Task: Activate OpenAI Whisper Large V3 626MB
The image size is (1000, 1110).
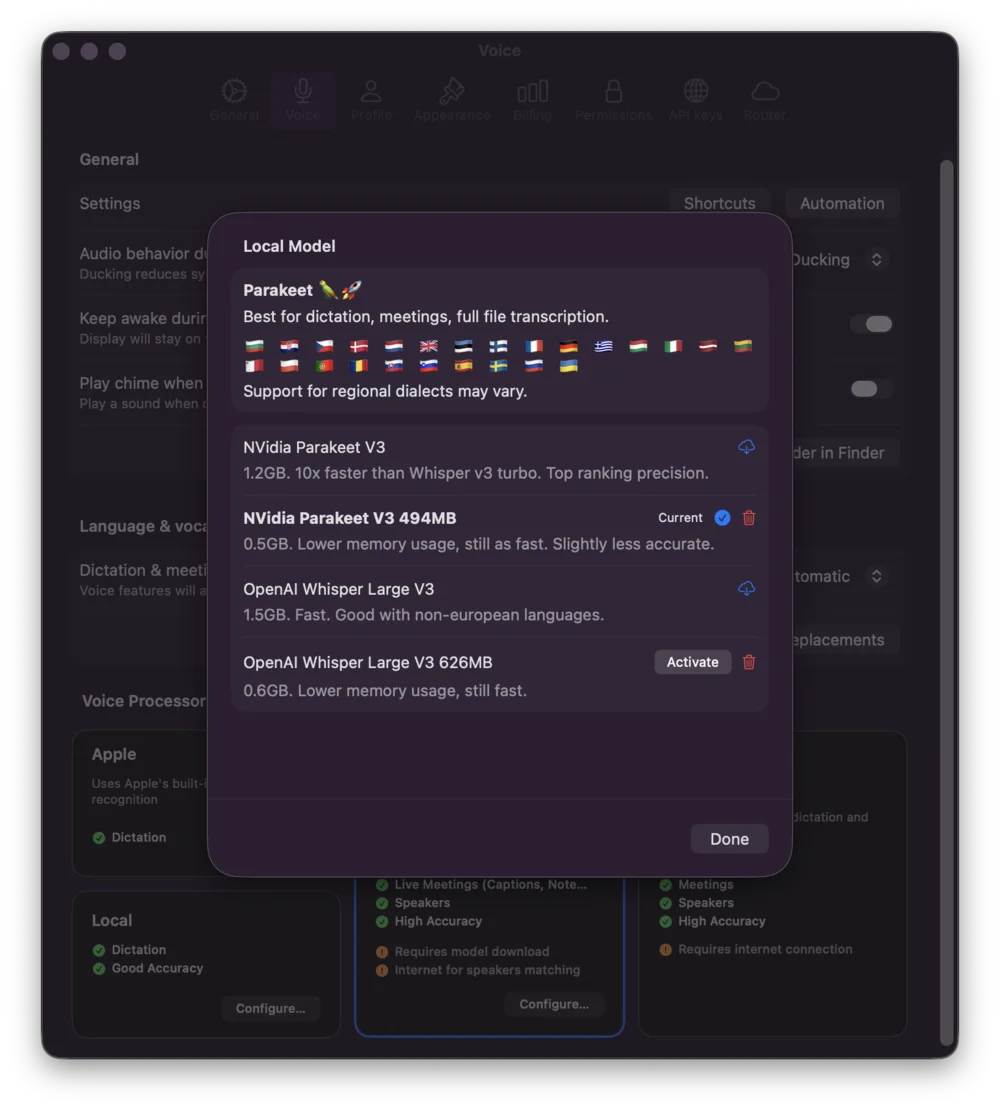Action: (692, 662)
